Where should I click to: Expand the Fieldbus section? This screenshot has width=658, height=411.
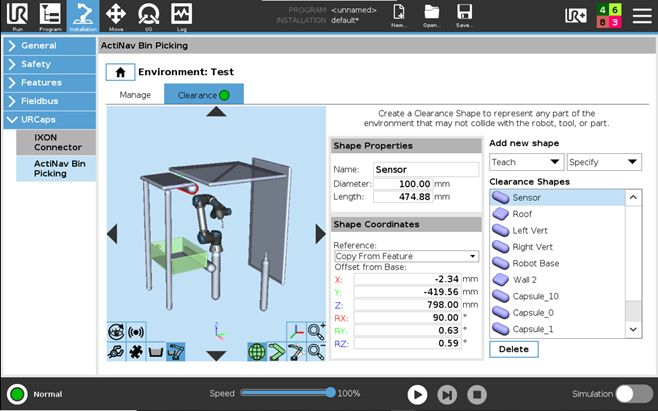tap(50, 101)
